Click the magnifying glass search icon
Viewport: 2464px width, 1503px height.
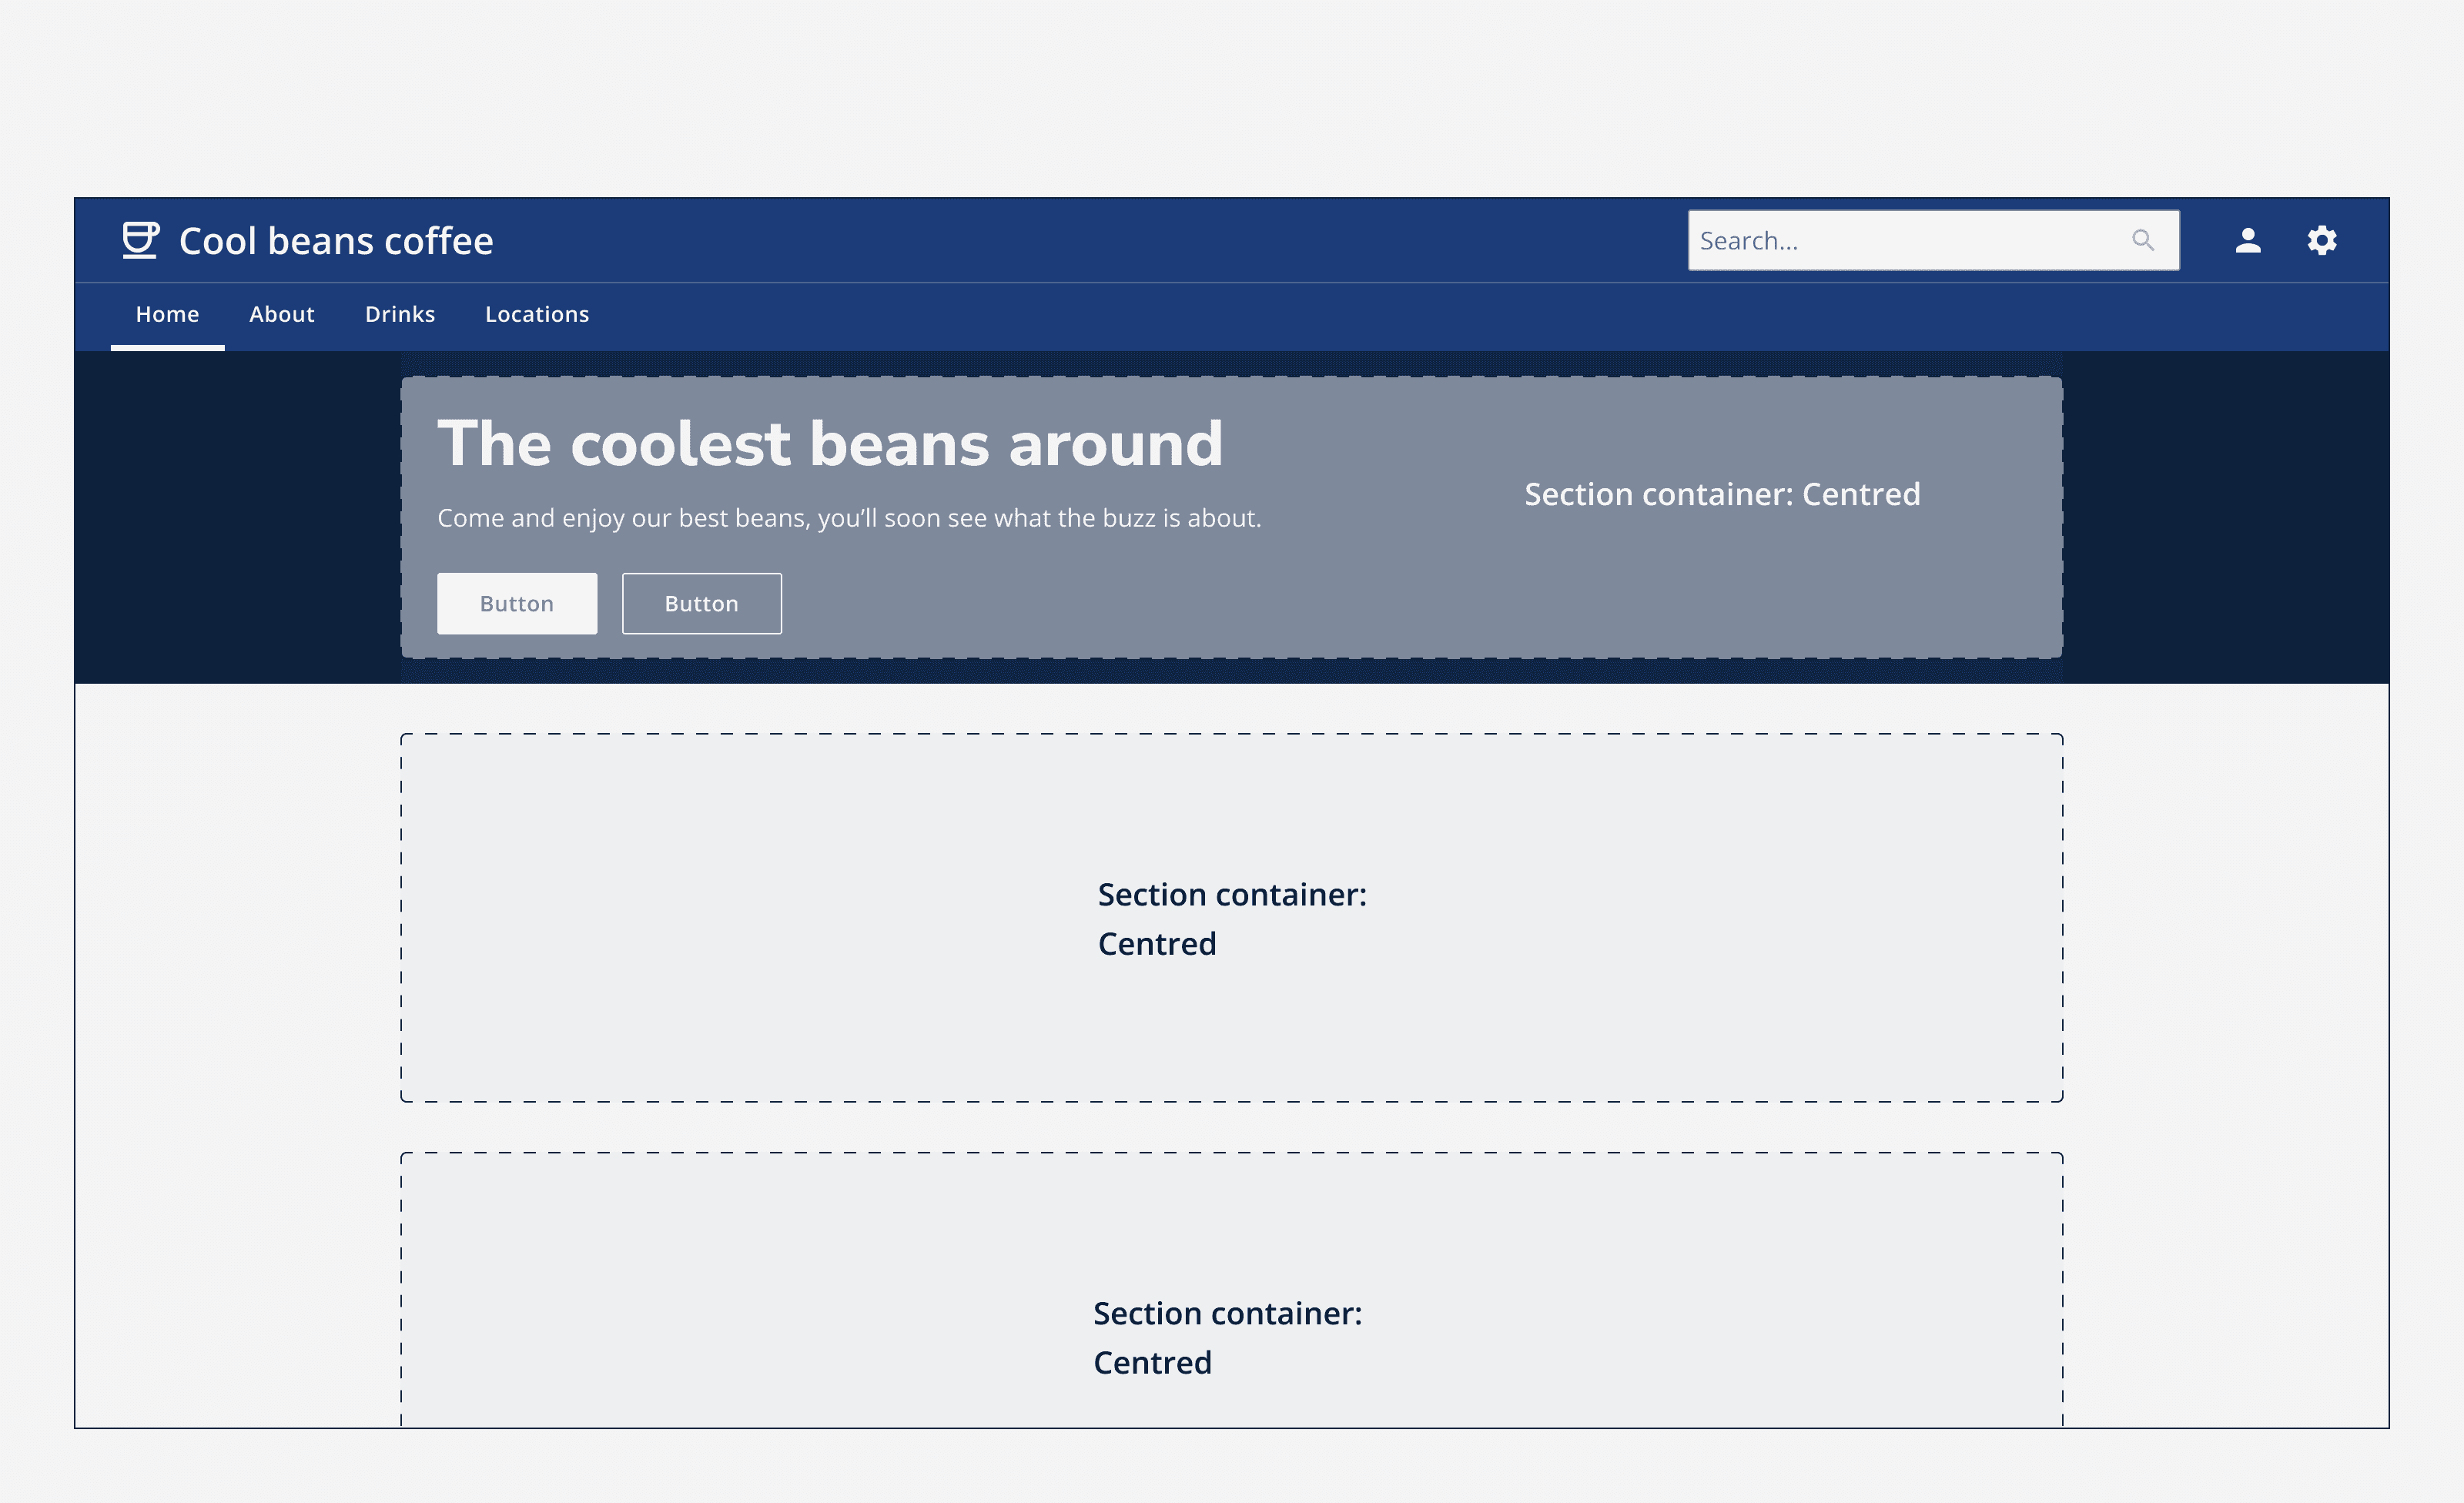coord(2144,240)
